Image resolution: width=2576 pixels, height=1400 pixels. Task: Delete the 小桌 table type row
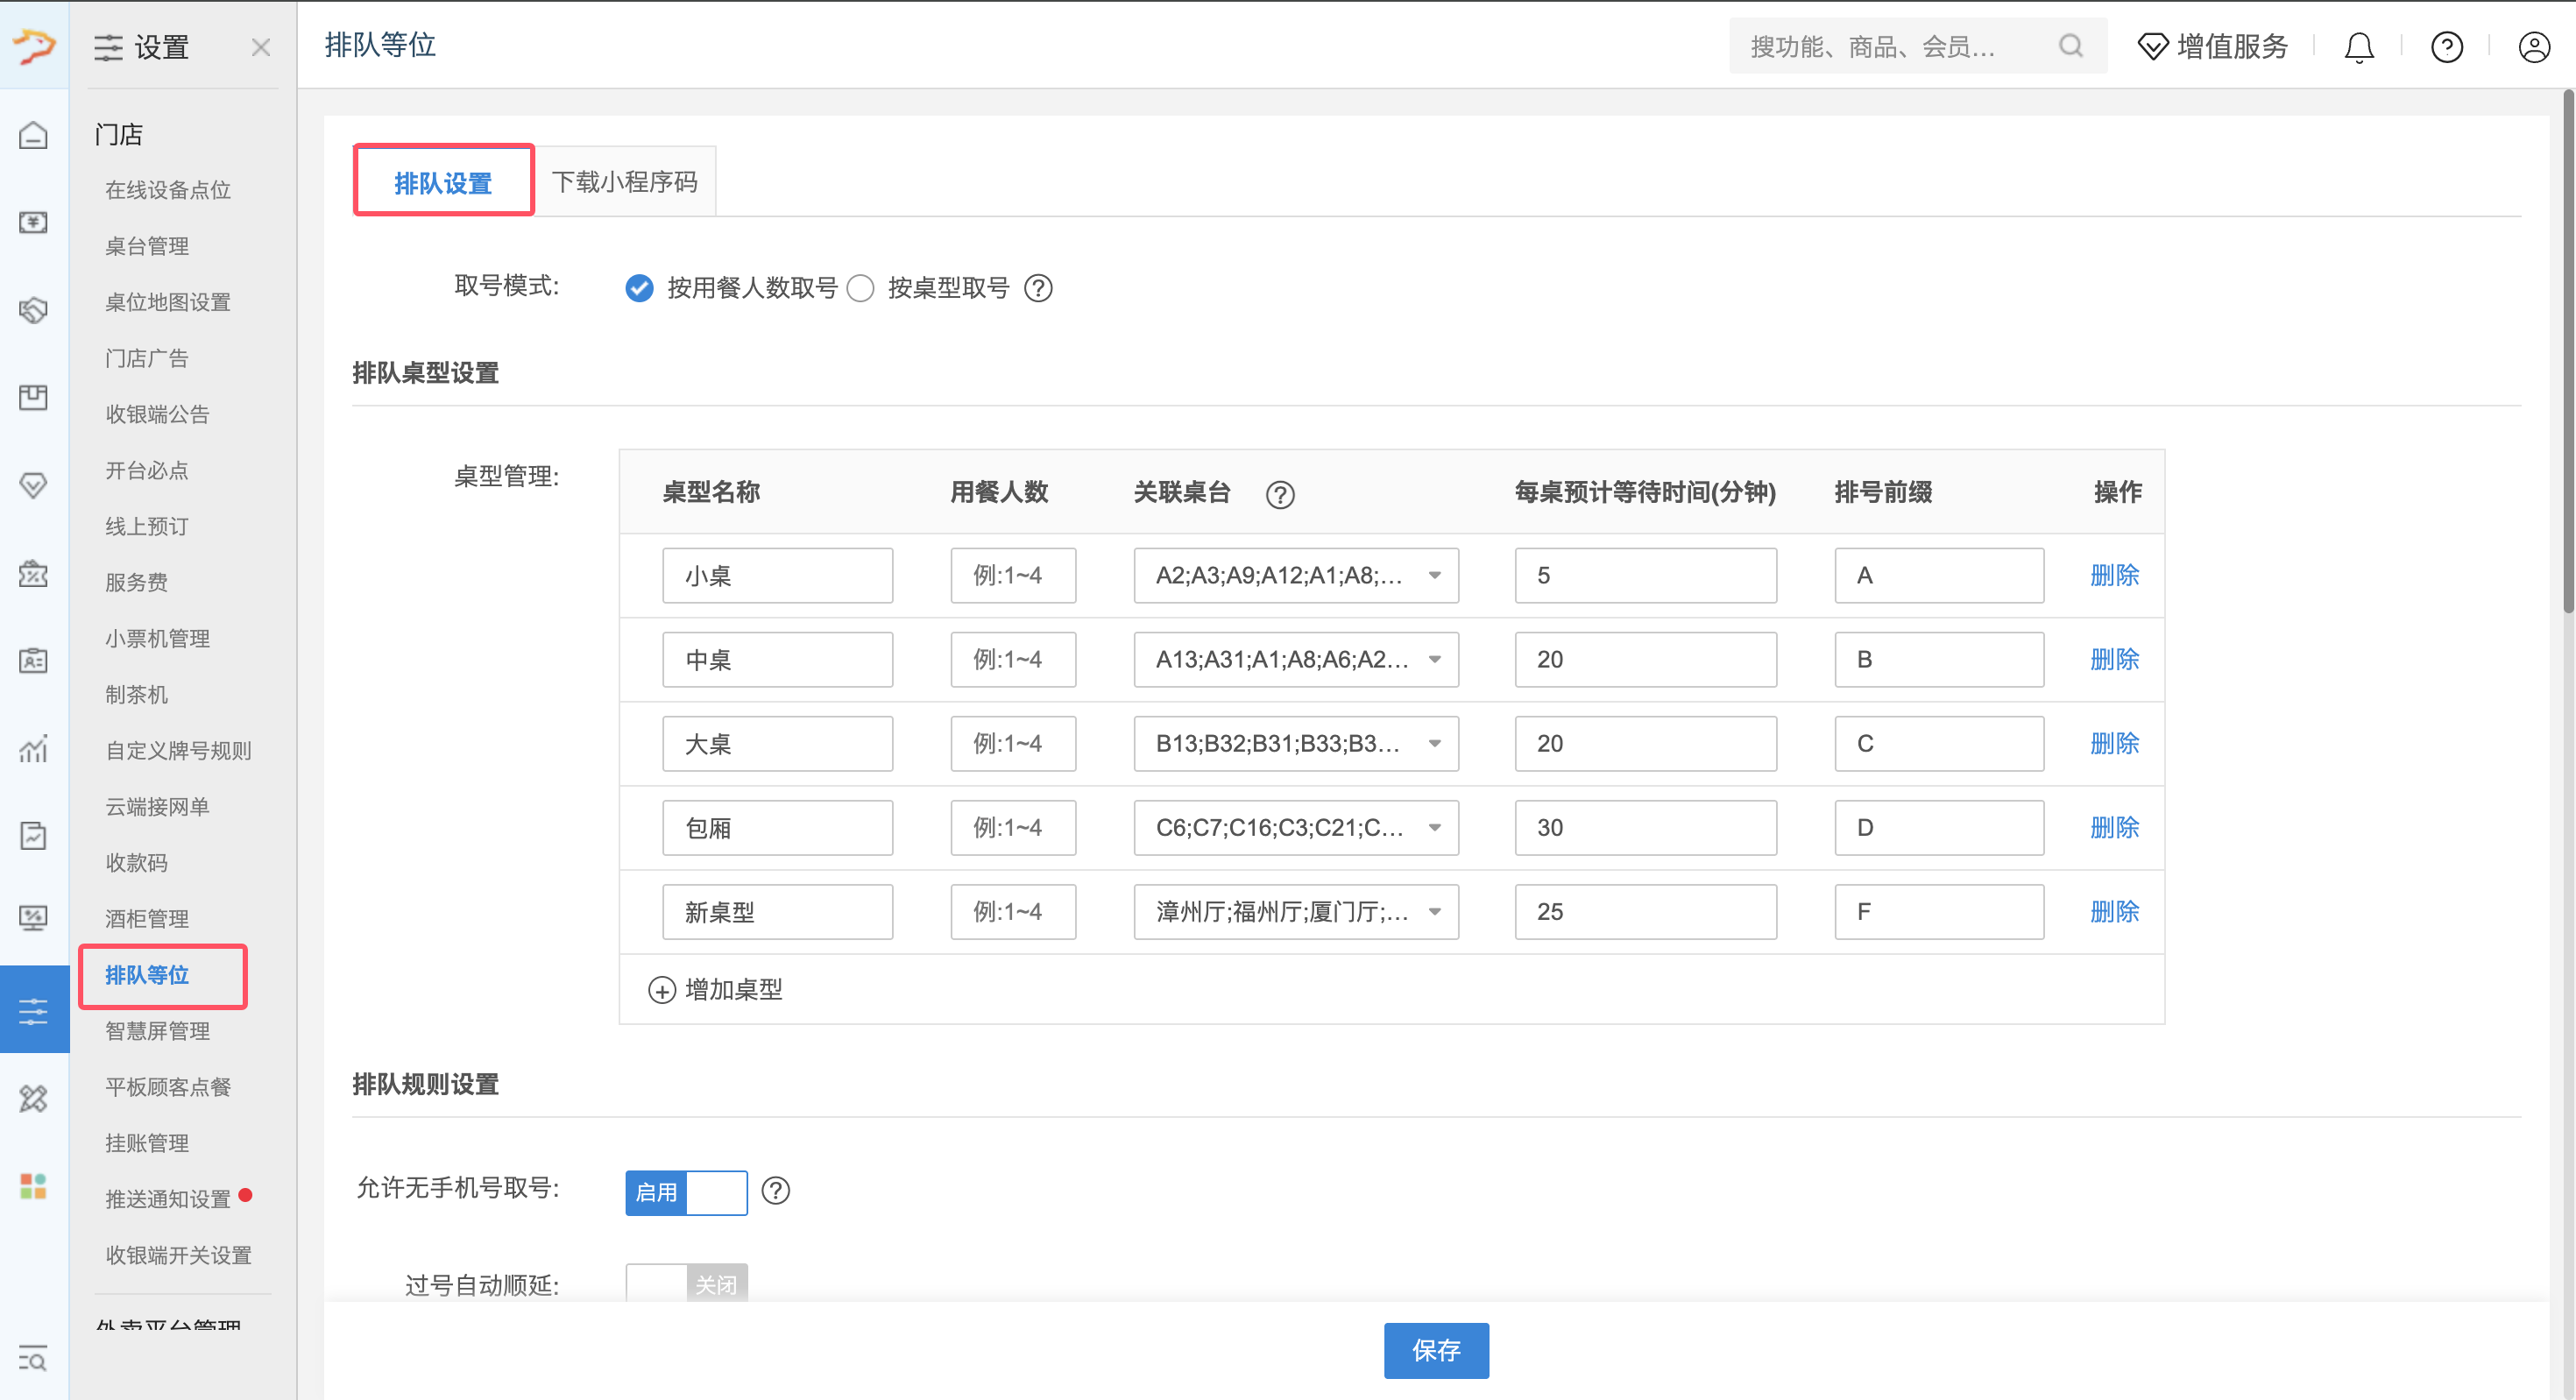click(2114, 575)
